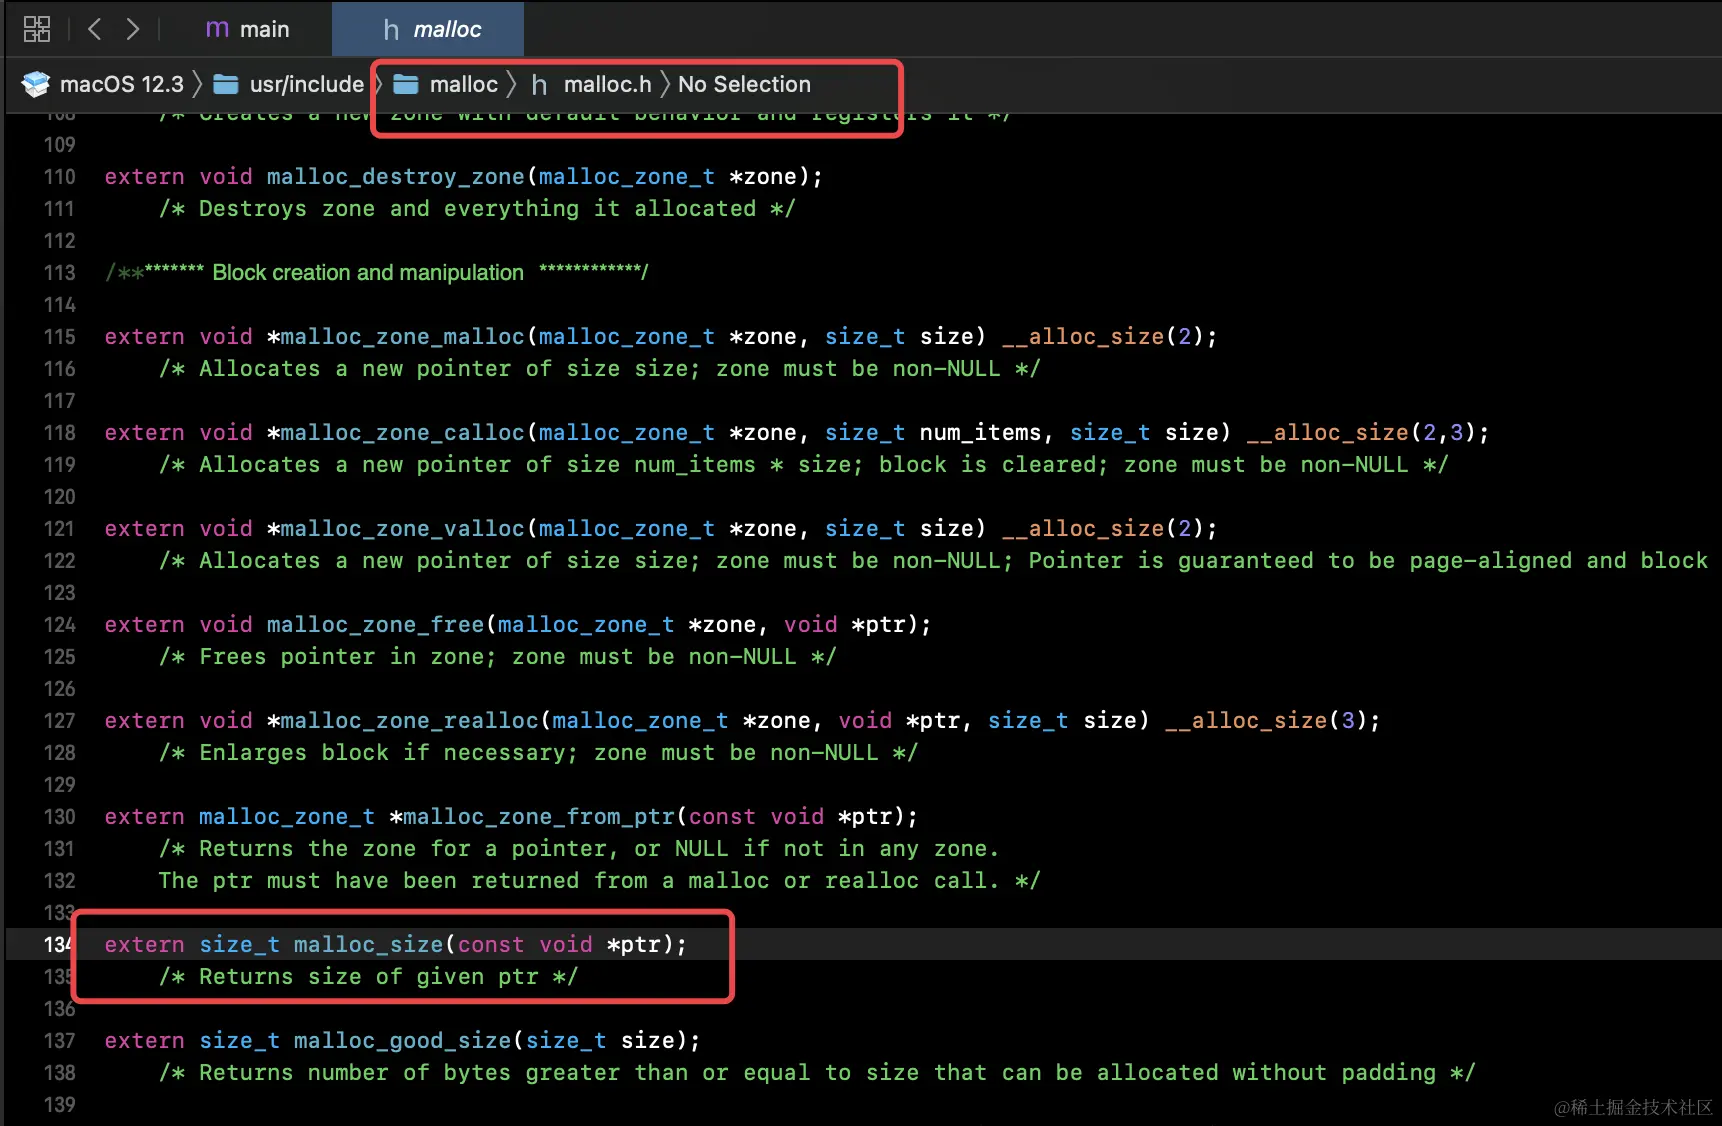Click malloc_good_size function name

coord(403,1041)
